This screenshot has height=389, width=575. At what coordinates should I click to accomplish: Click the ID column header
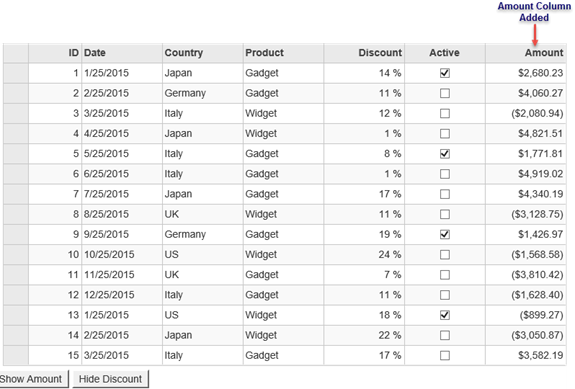click(55, 53)
